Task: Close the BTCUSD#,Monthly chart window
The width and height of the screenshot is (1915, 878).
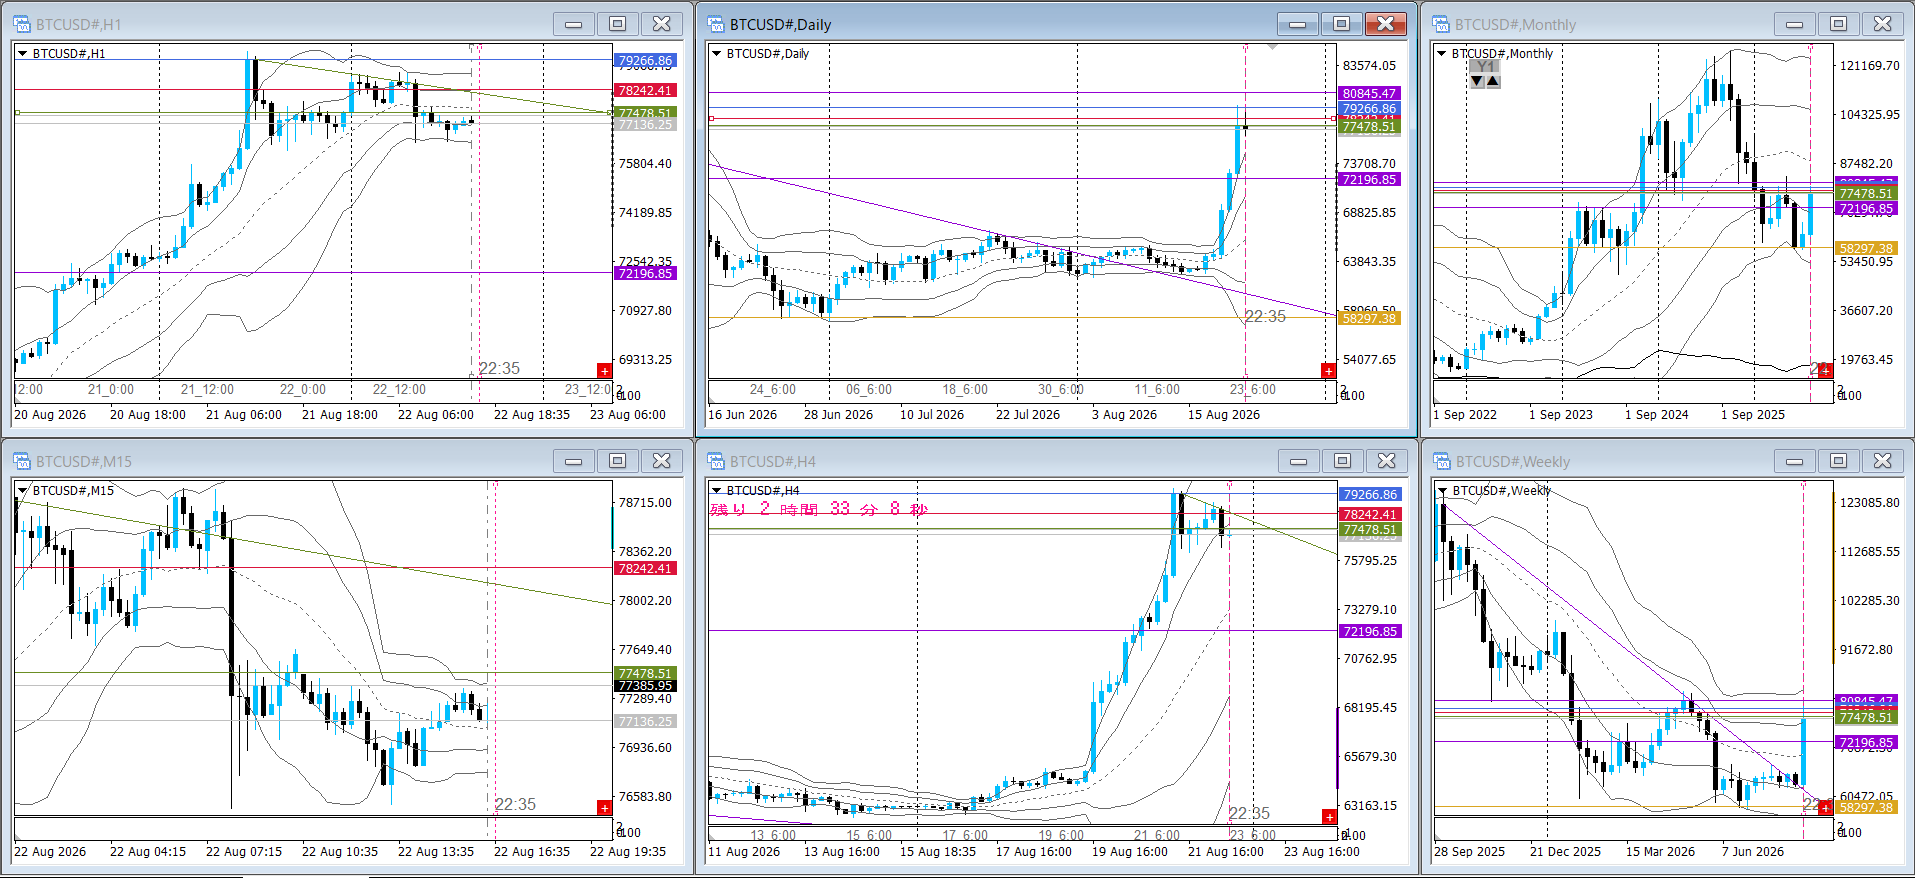Action: point(1883,24)
